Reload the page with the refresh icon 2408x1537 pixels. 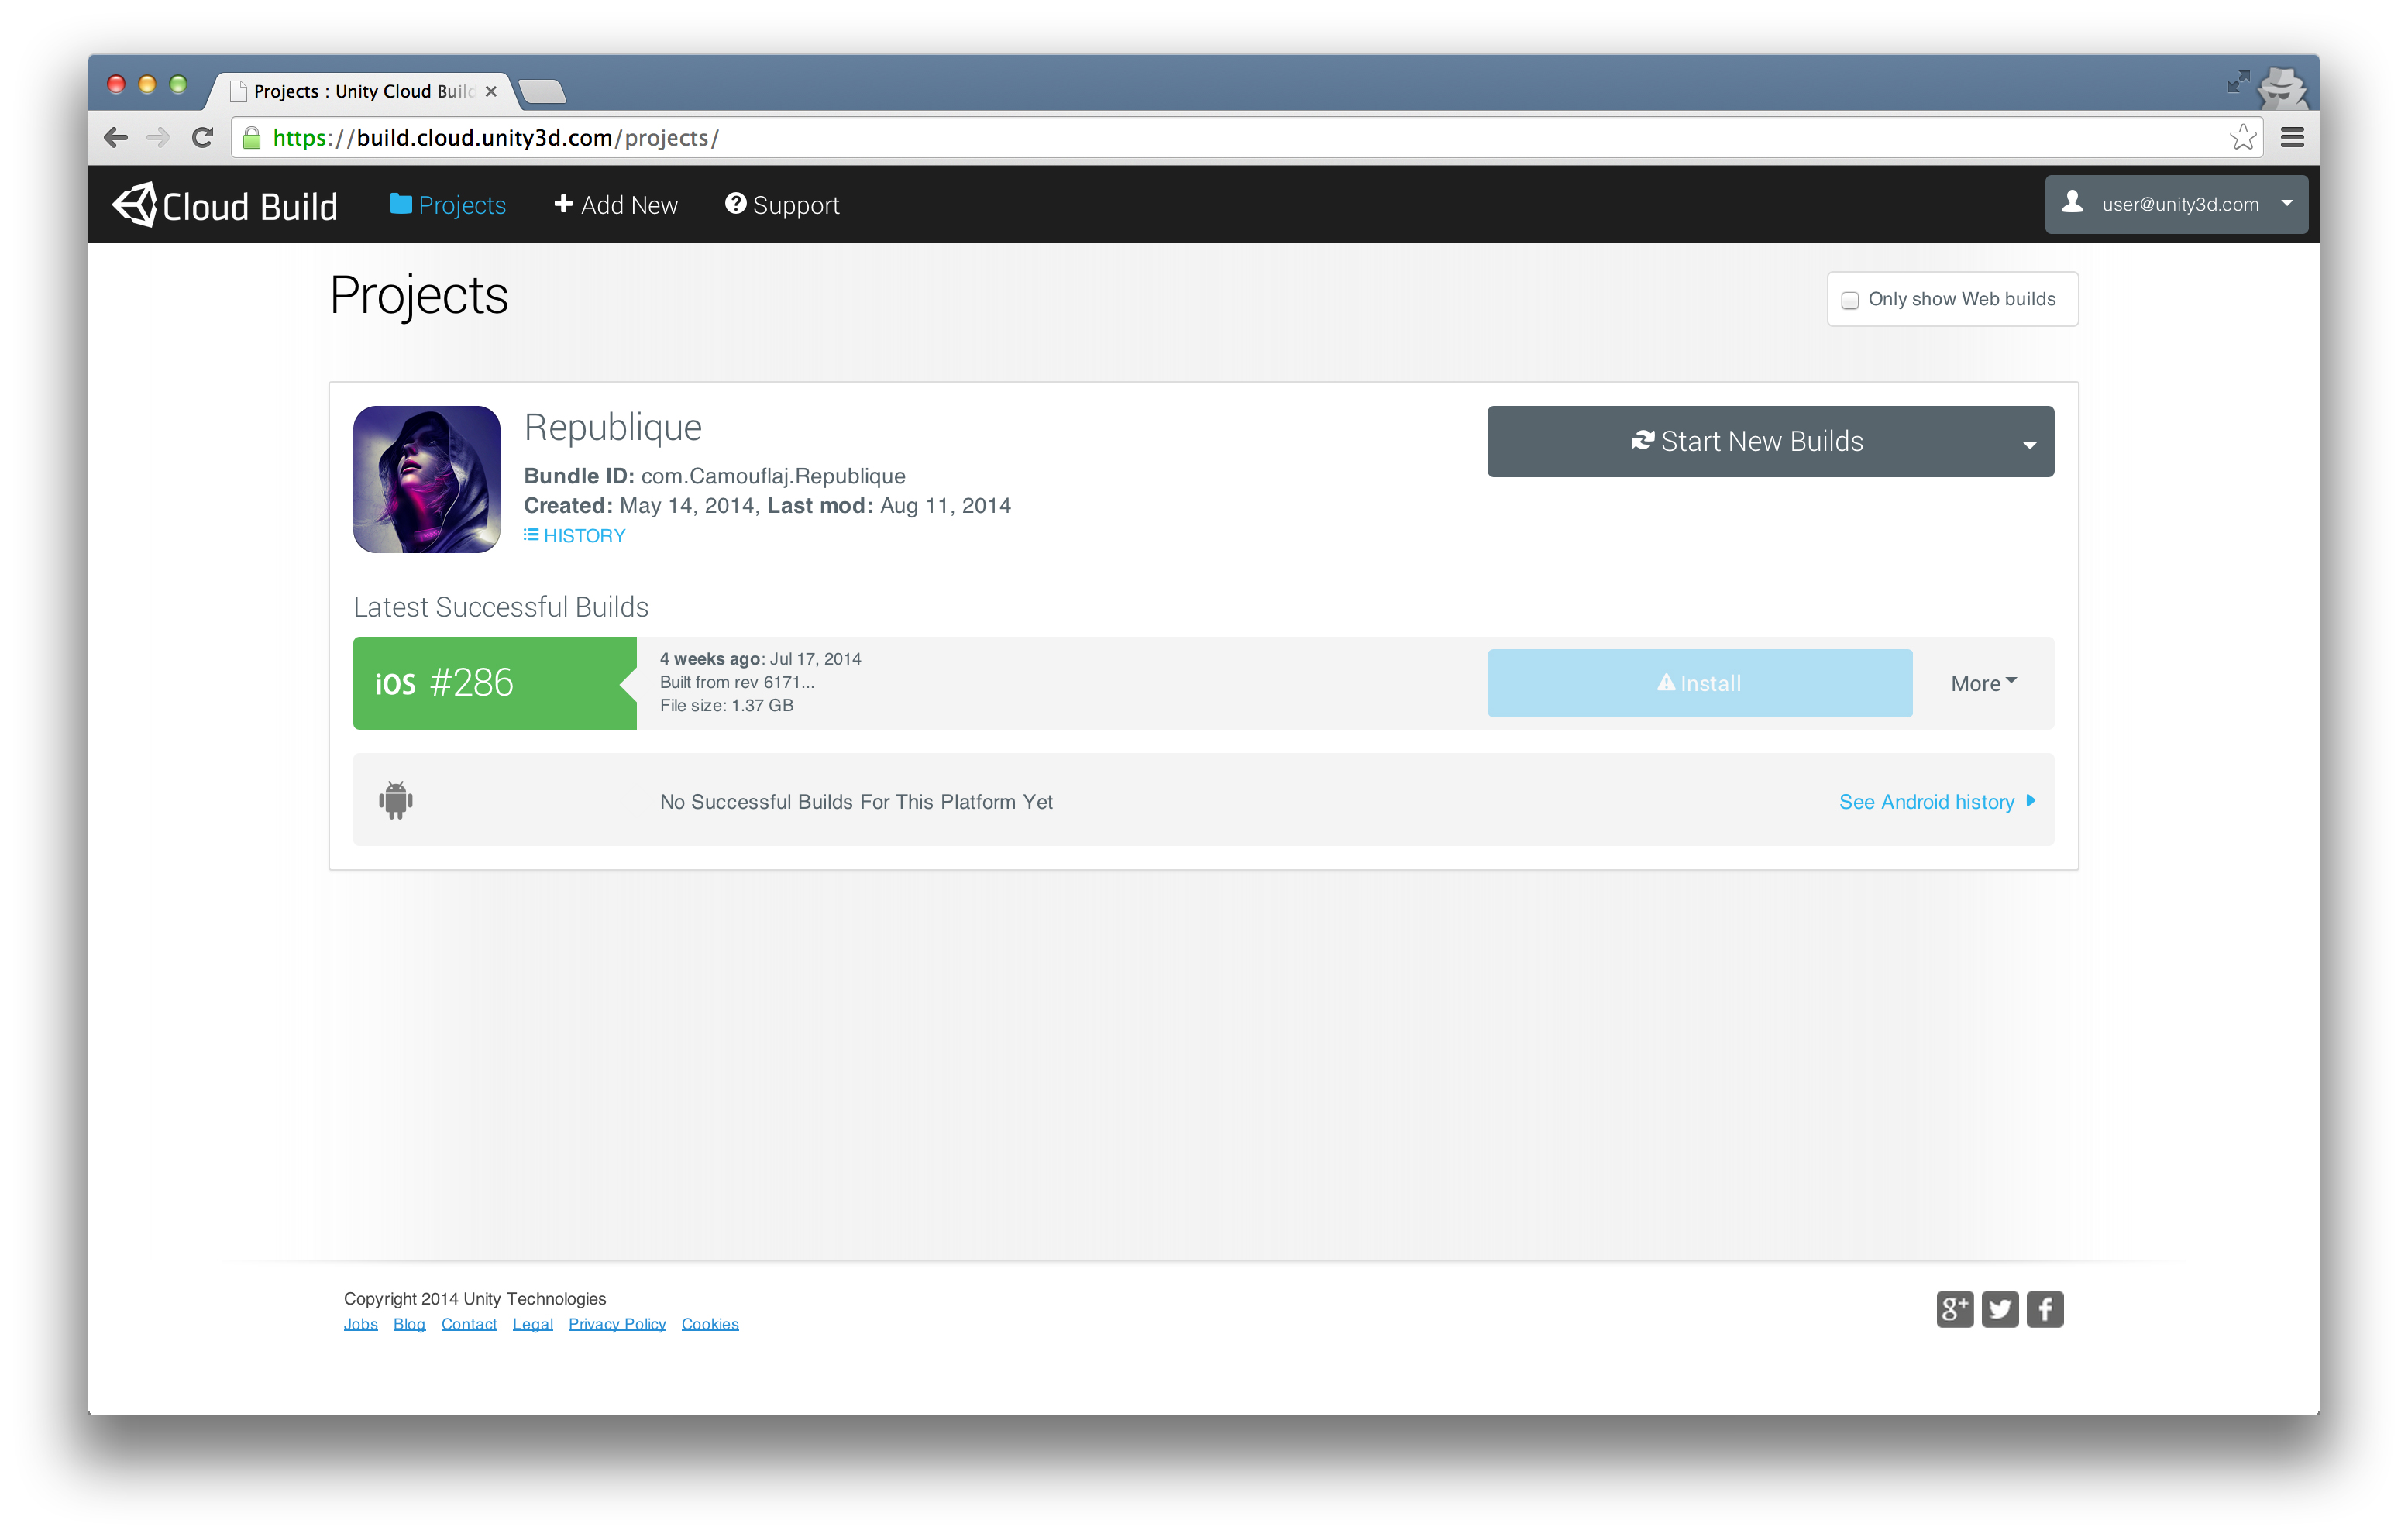pyautogui.click(x=203, y=137)
